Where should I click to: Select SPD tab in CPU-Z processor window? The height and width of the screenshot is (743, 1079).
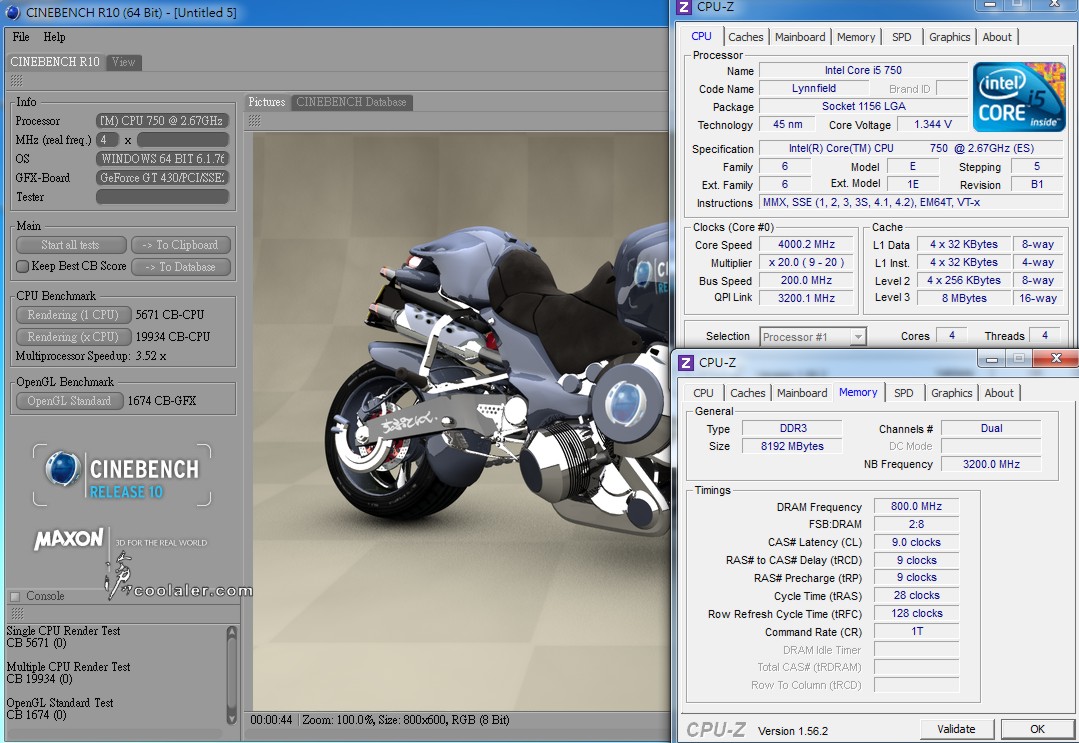click(x=901, y=37)
